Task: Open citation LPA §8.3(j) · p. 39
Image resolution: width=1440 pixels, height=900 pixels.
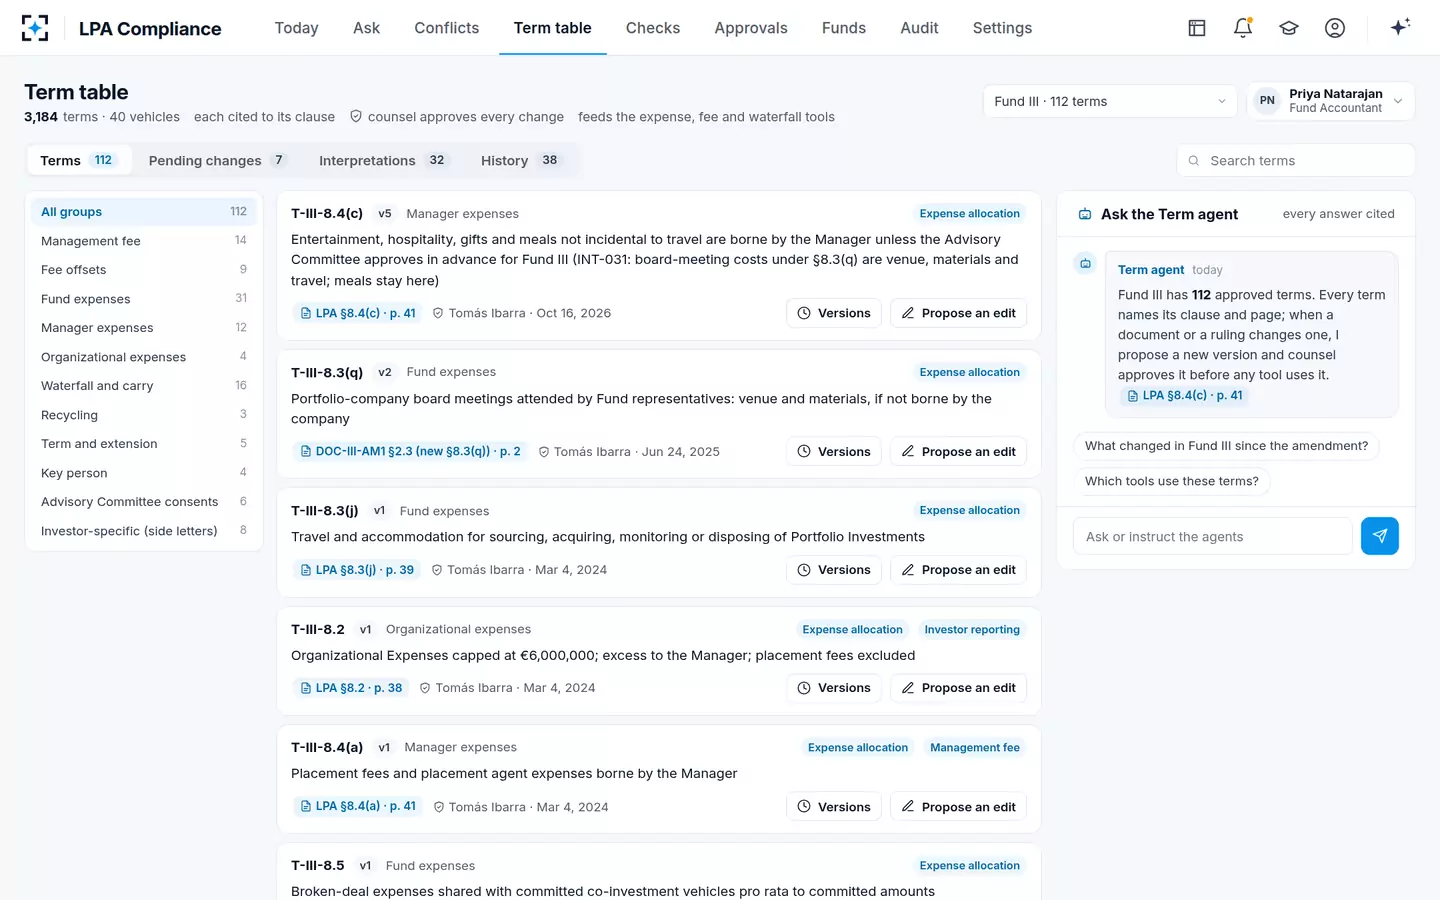Action: [357, 570]
